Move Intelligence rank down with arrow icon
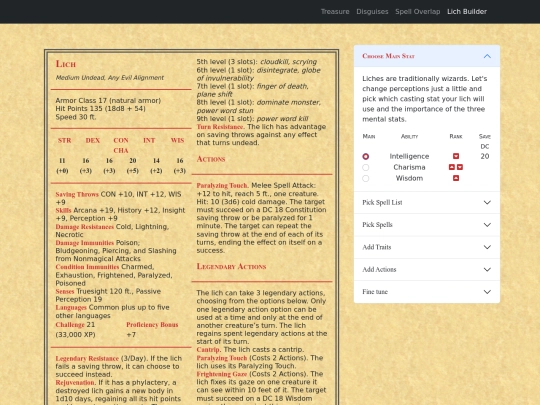The height and width of the screenshot is (405, 540). tap(456, 156)
